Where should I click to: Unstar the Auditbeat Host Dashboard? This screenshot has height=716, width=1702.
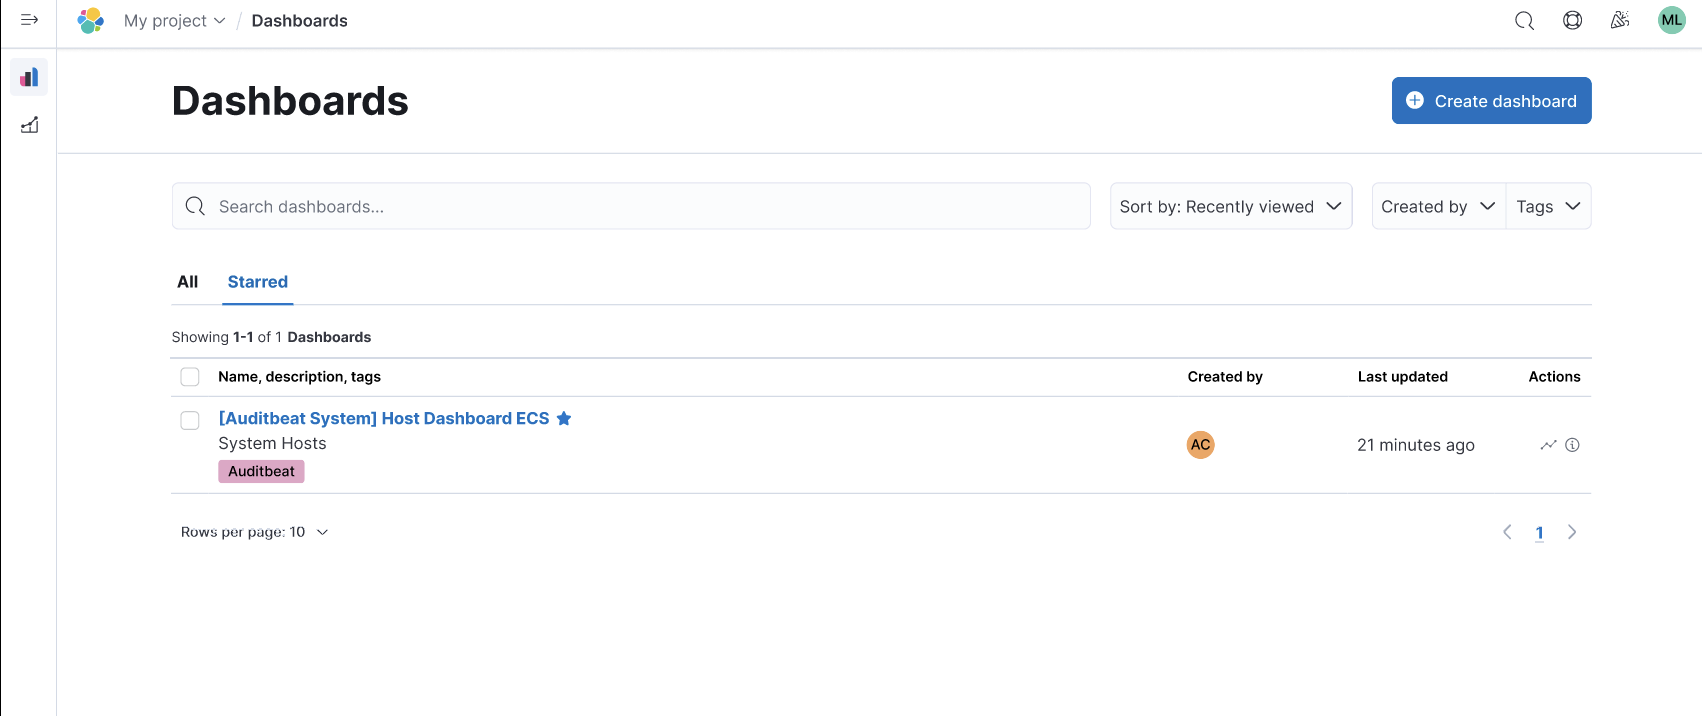[564, 419]
